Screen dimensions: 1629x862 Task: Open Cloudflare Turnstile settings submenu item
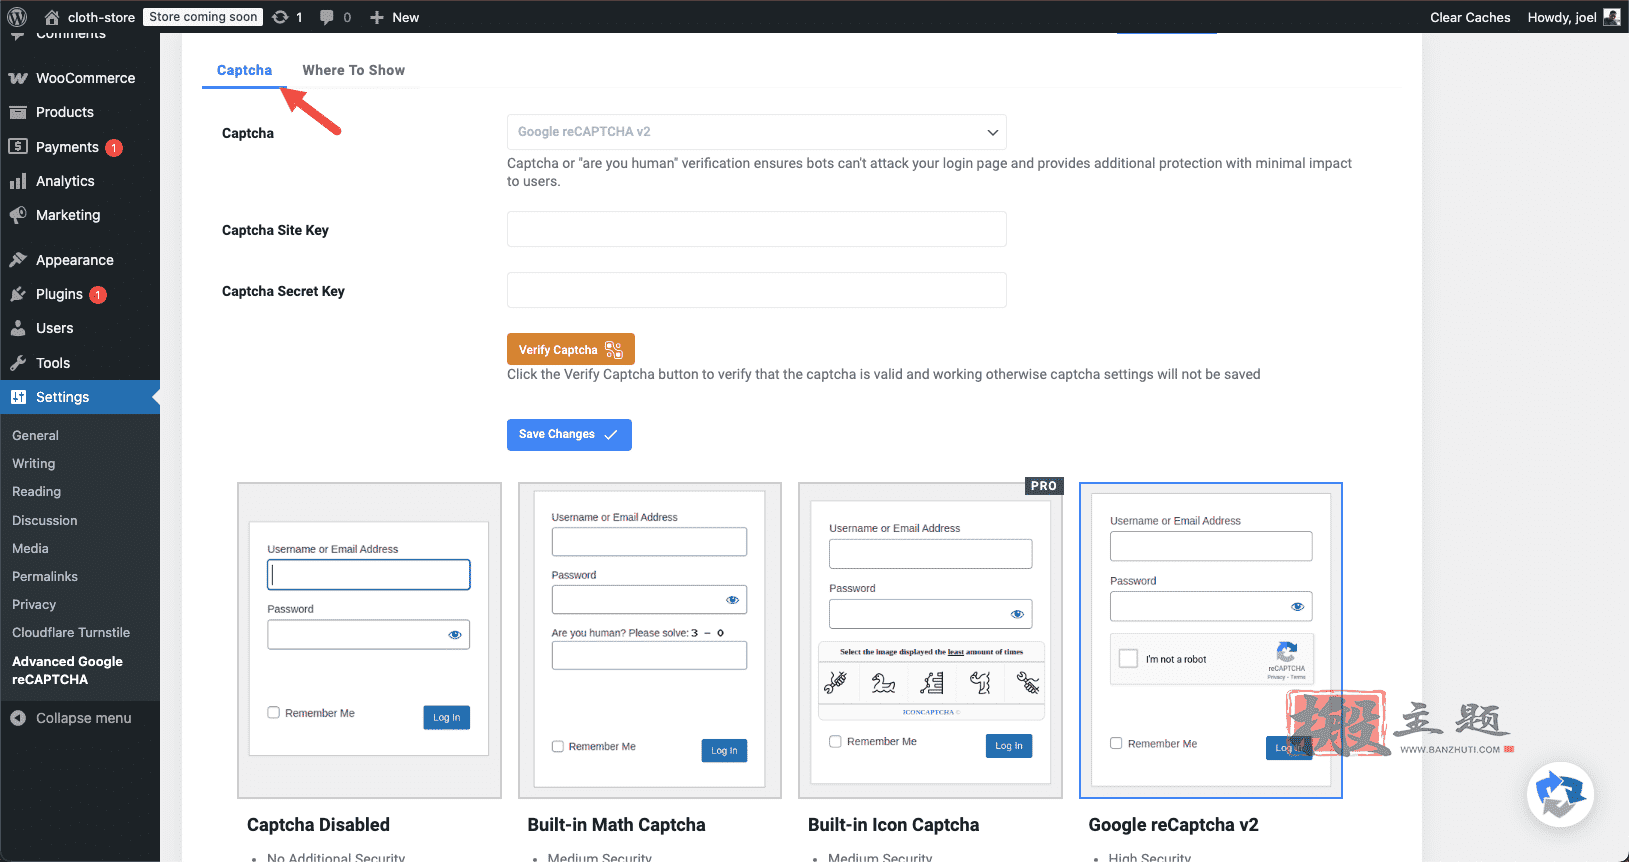pyautogui.click(x=71, y=632)
